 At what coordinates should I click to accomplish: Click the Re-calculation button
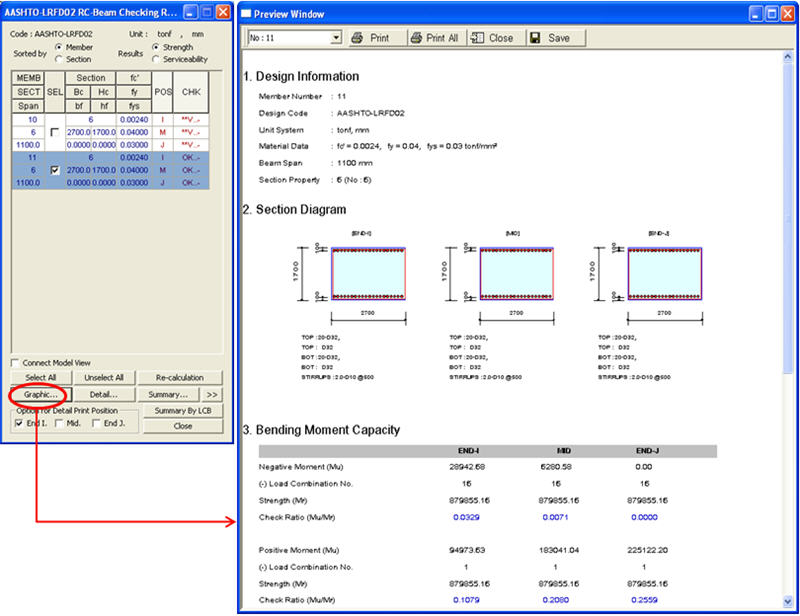tap(180, 377)
